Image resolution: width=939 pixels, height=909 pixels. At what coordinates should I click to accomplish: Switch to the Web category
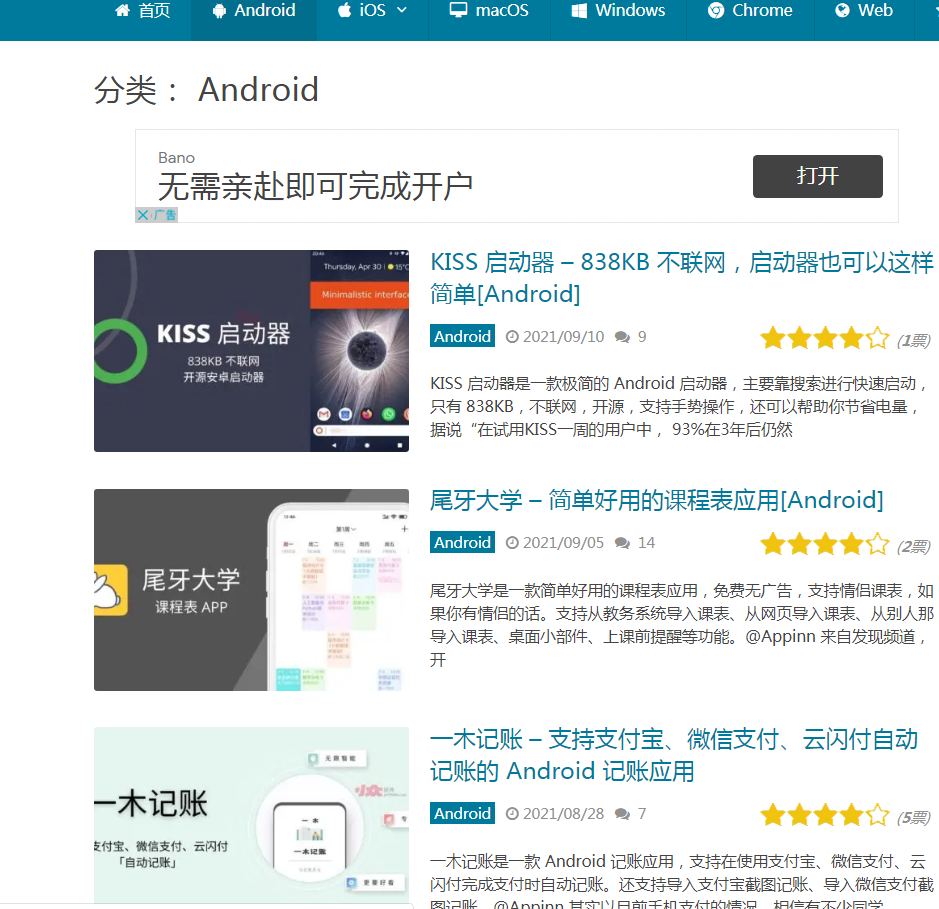tap(864, 11)
